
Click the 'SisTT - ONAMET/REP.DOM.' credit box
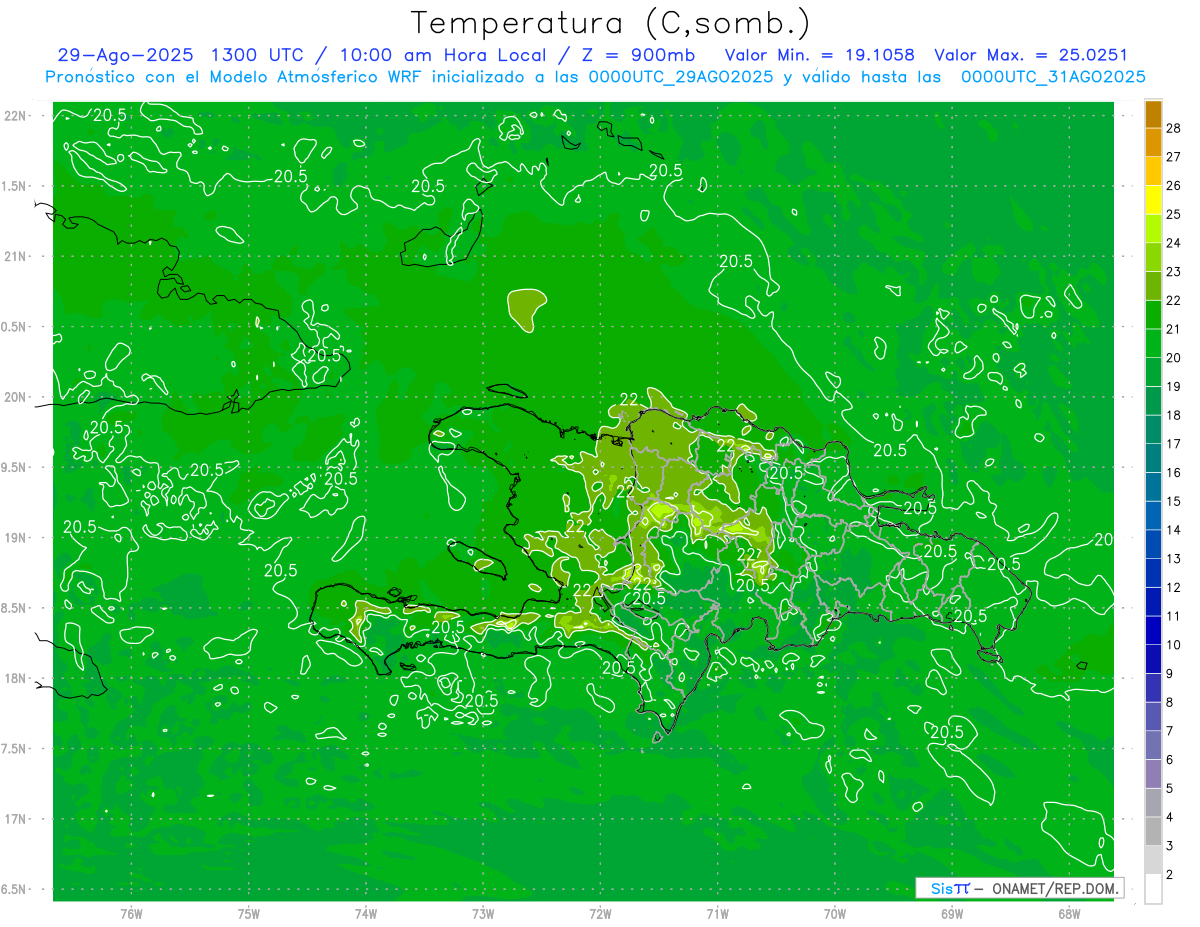click(x=1019, y=888)
